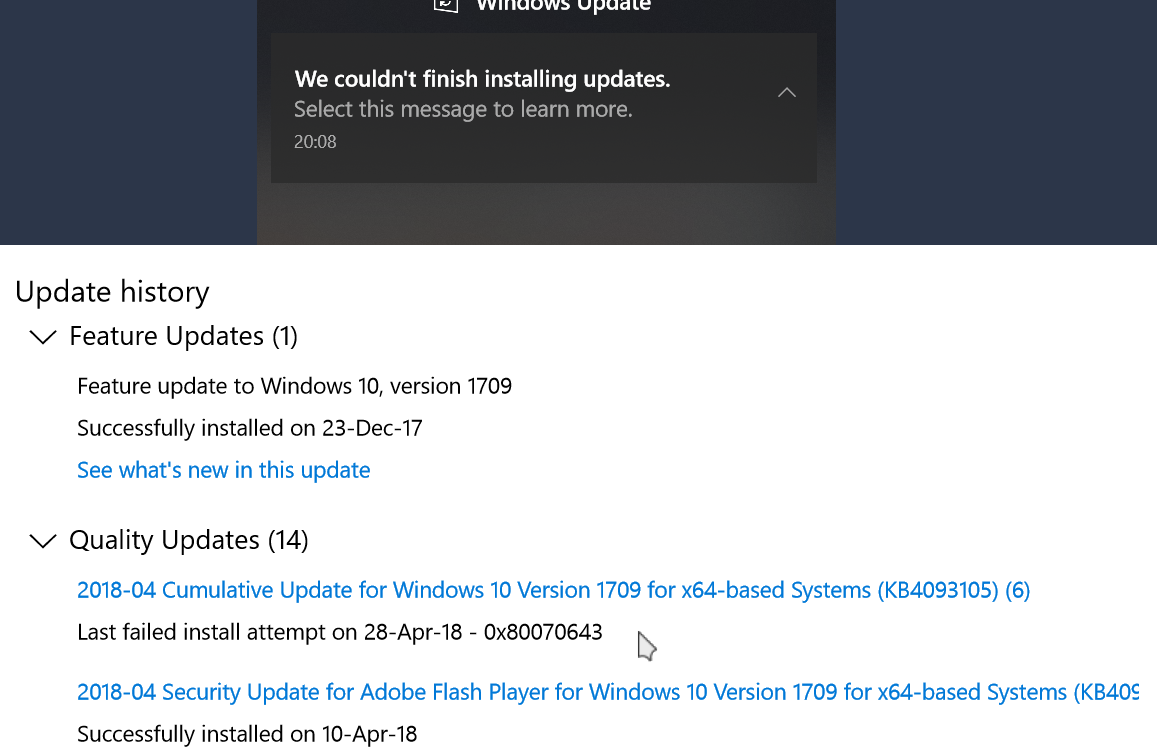Open the See what's new in this update link
Image resolution: width=1157 pixels, height=753 pixels.
[x=224, y=470]
